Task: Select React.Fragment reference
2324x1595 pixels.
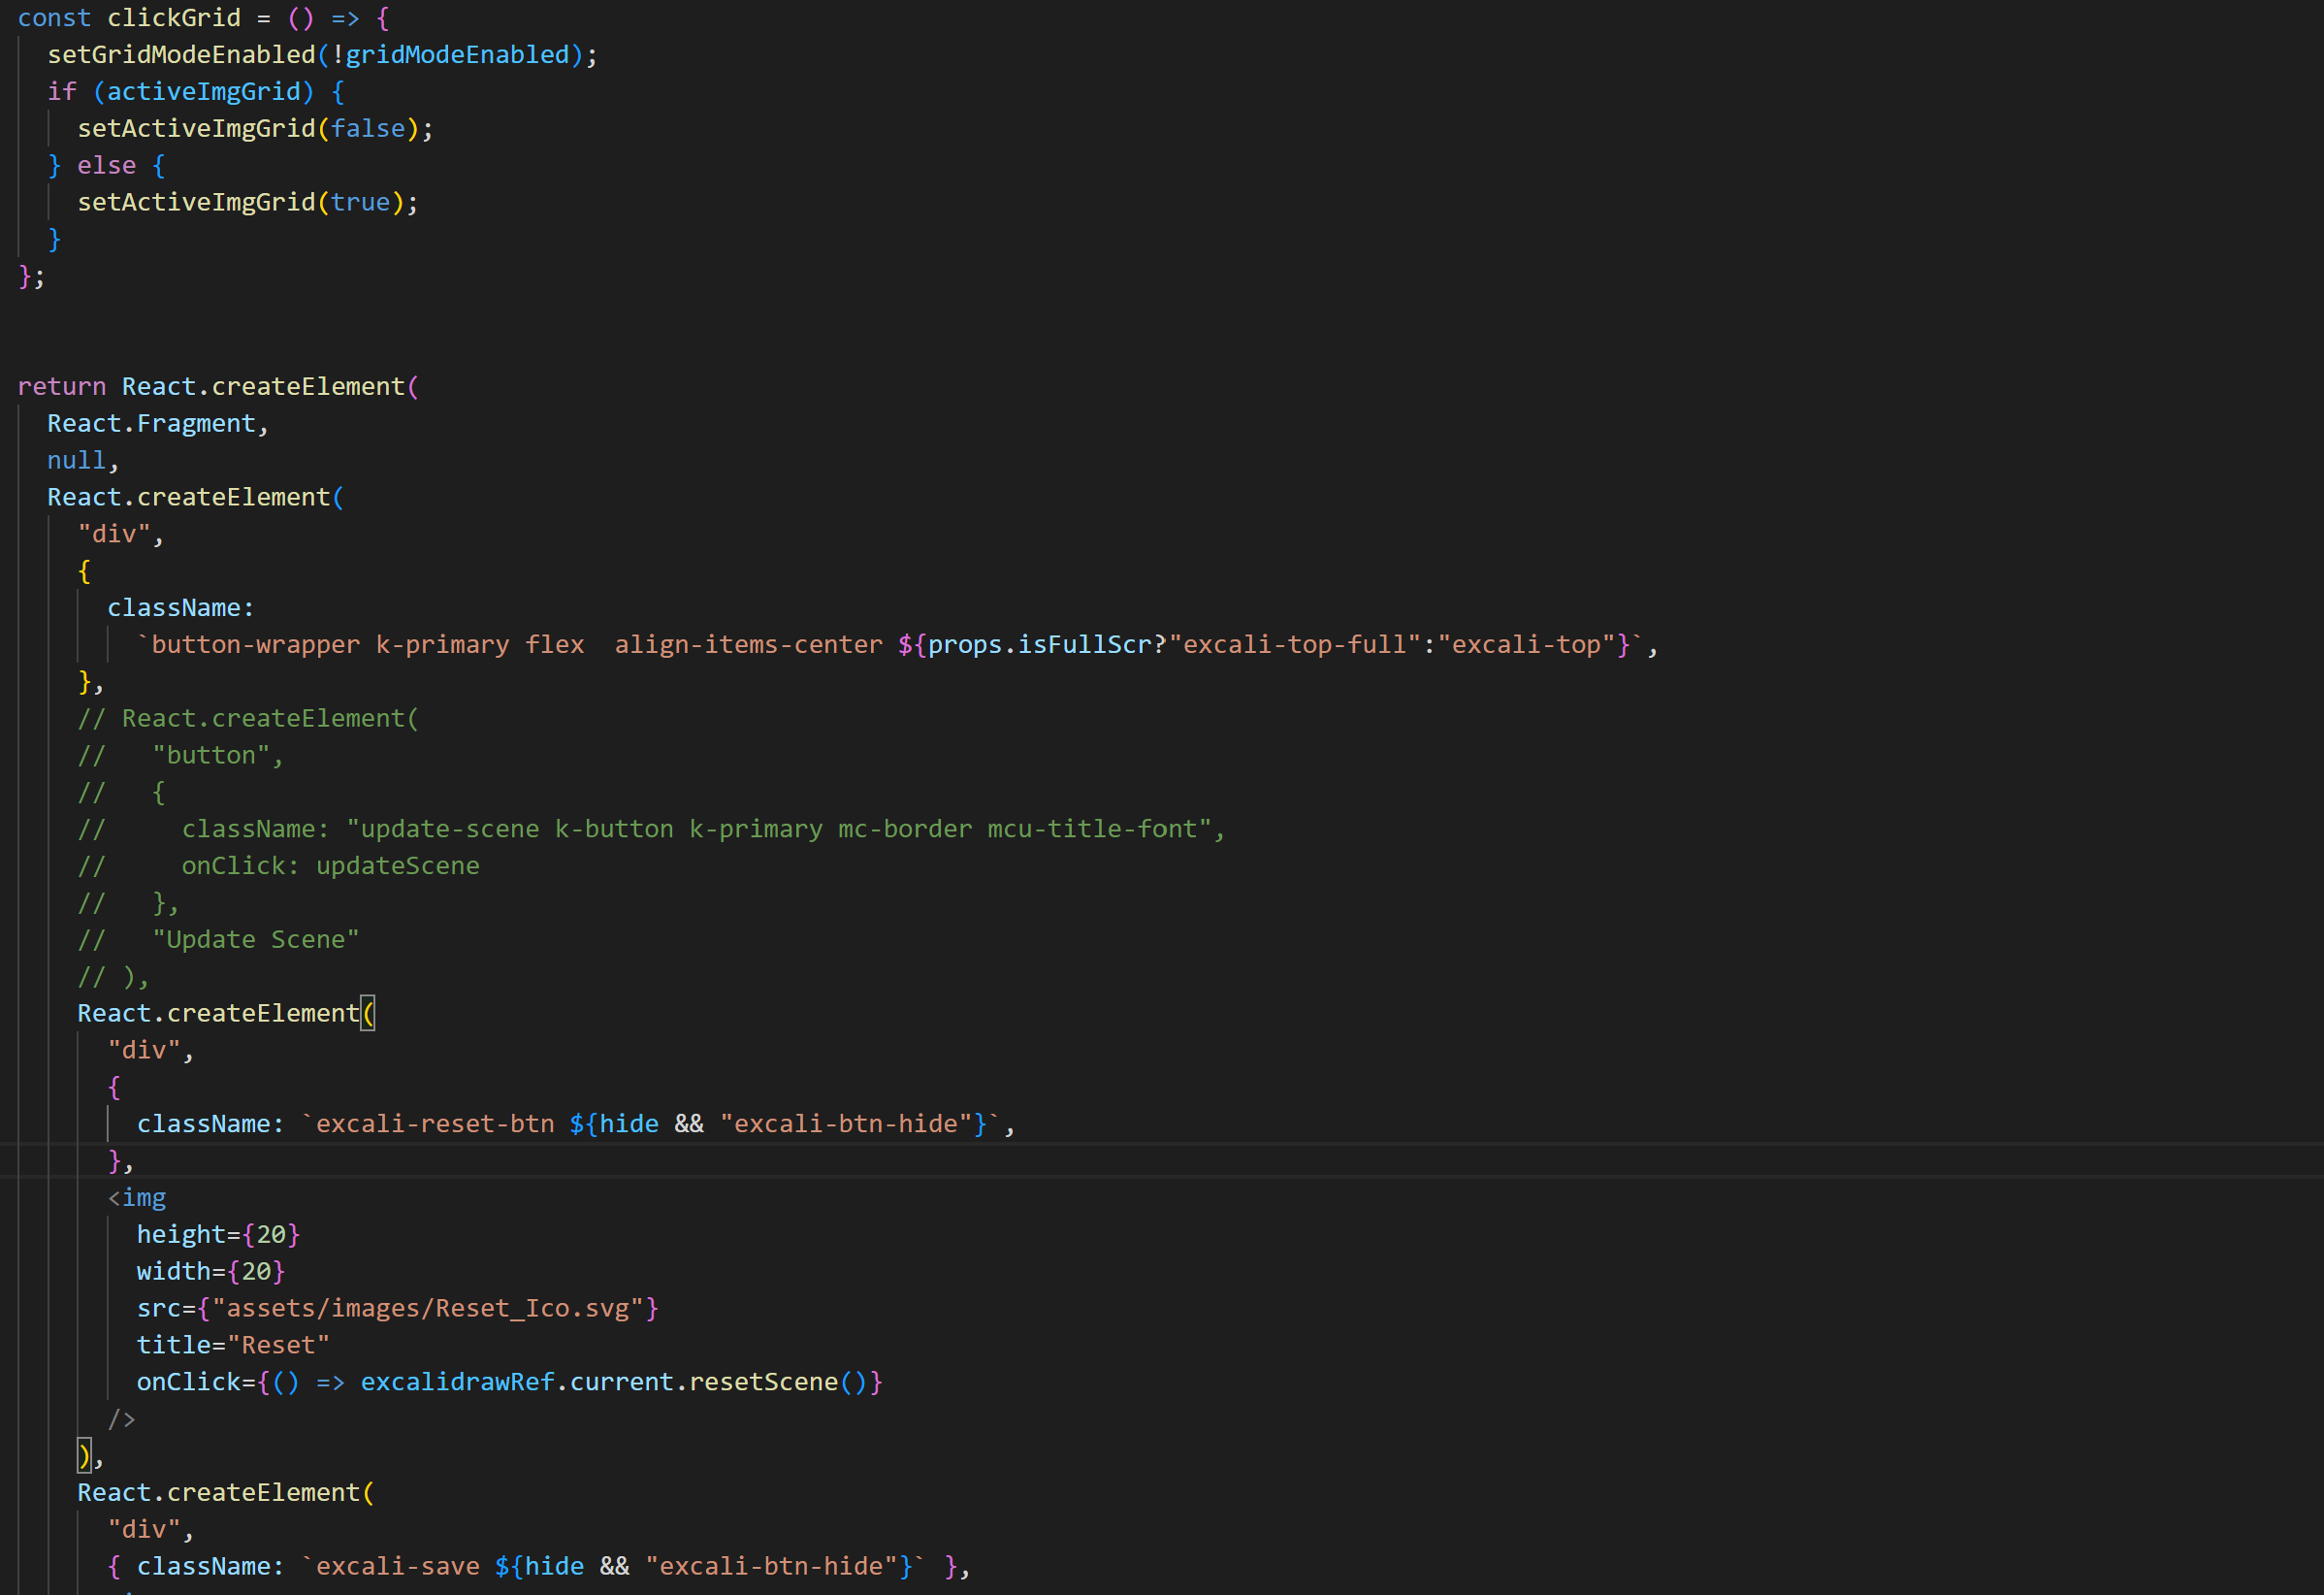Action: click(x=156, y=423)
